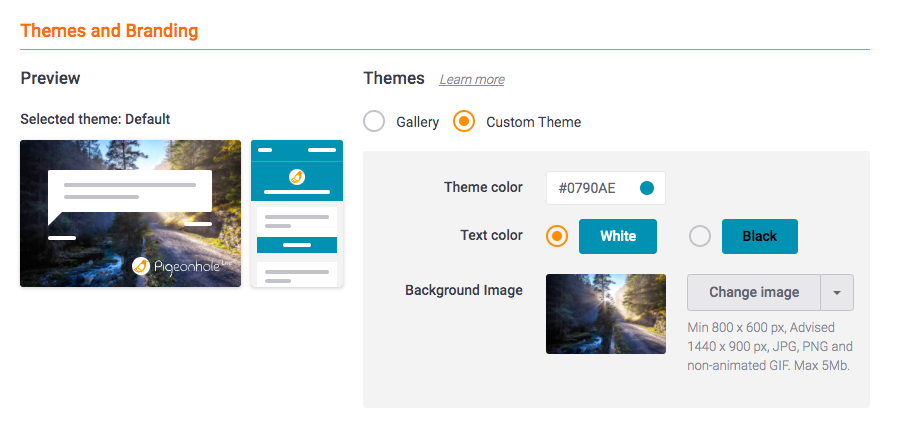The width and height of the screenshot is (903, 432).
Task: Click the Background Image label
Action: point(464,290)
